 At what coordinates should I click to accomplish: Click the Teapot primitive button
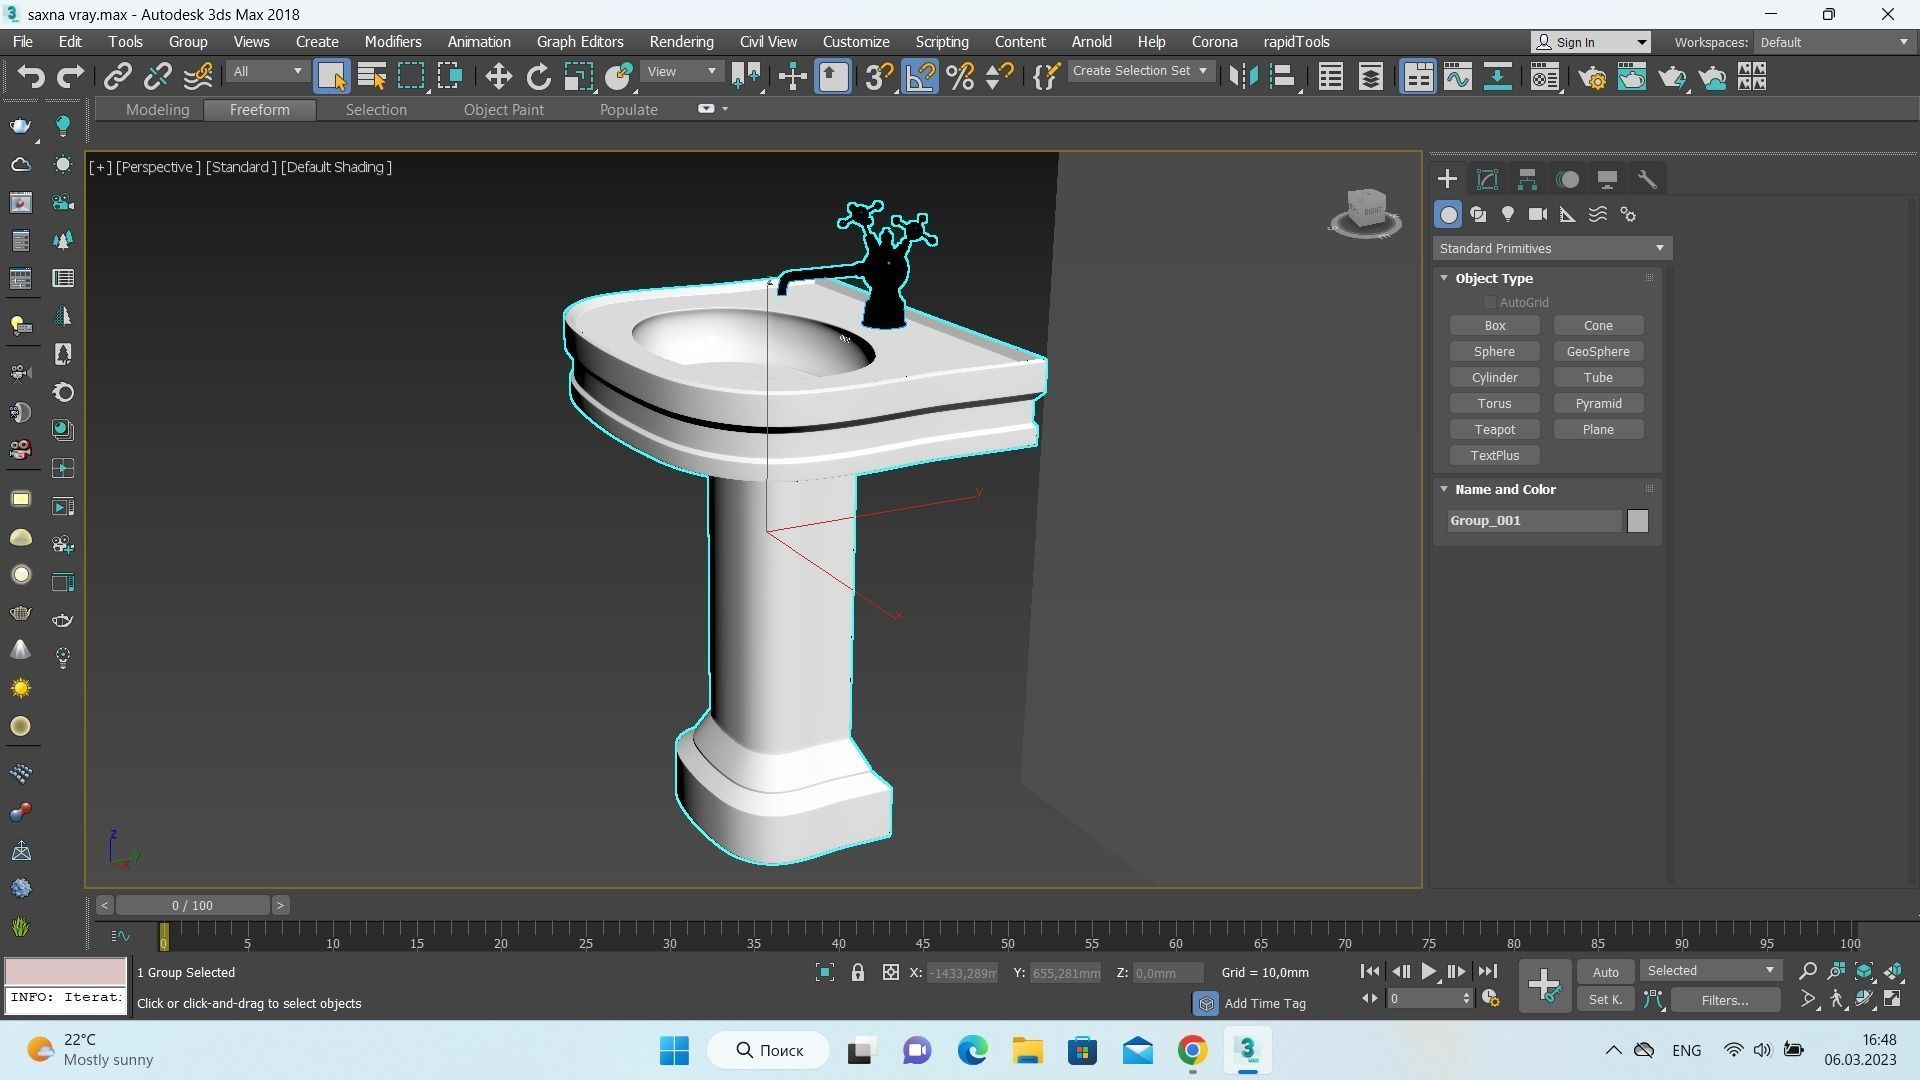(1494, 429)
